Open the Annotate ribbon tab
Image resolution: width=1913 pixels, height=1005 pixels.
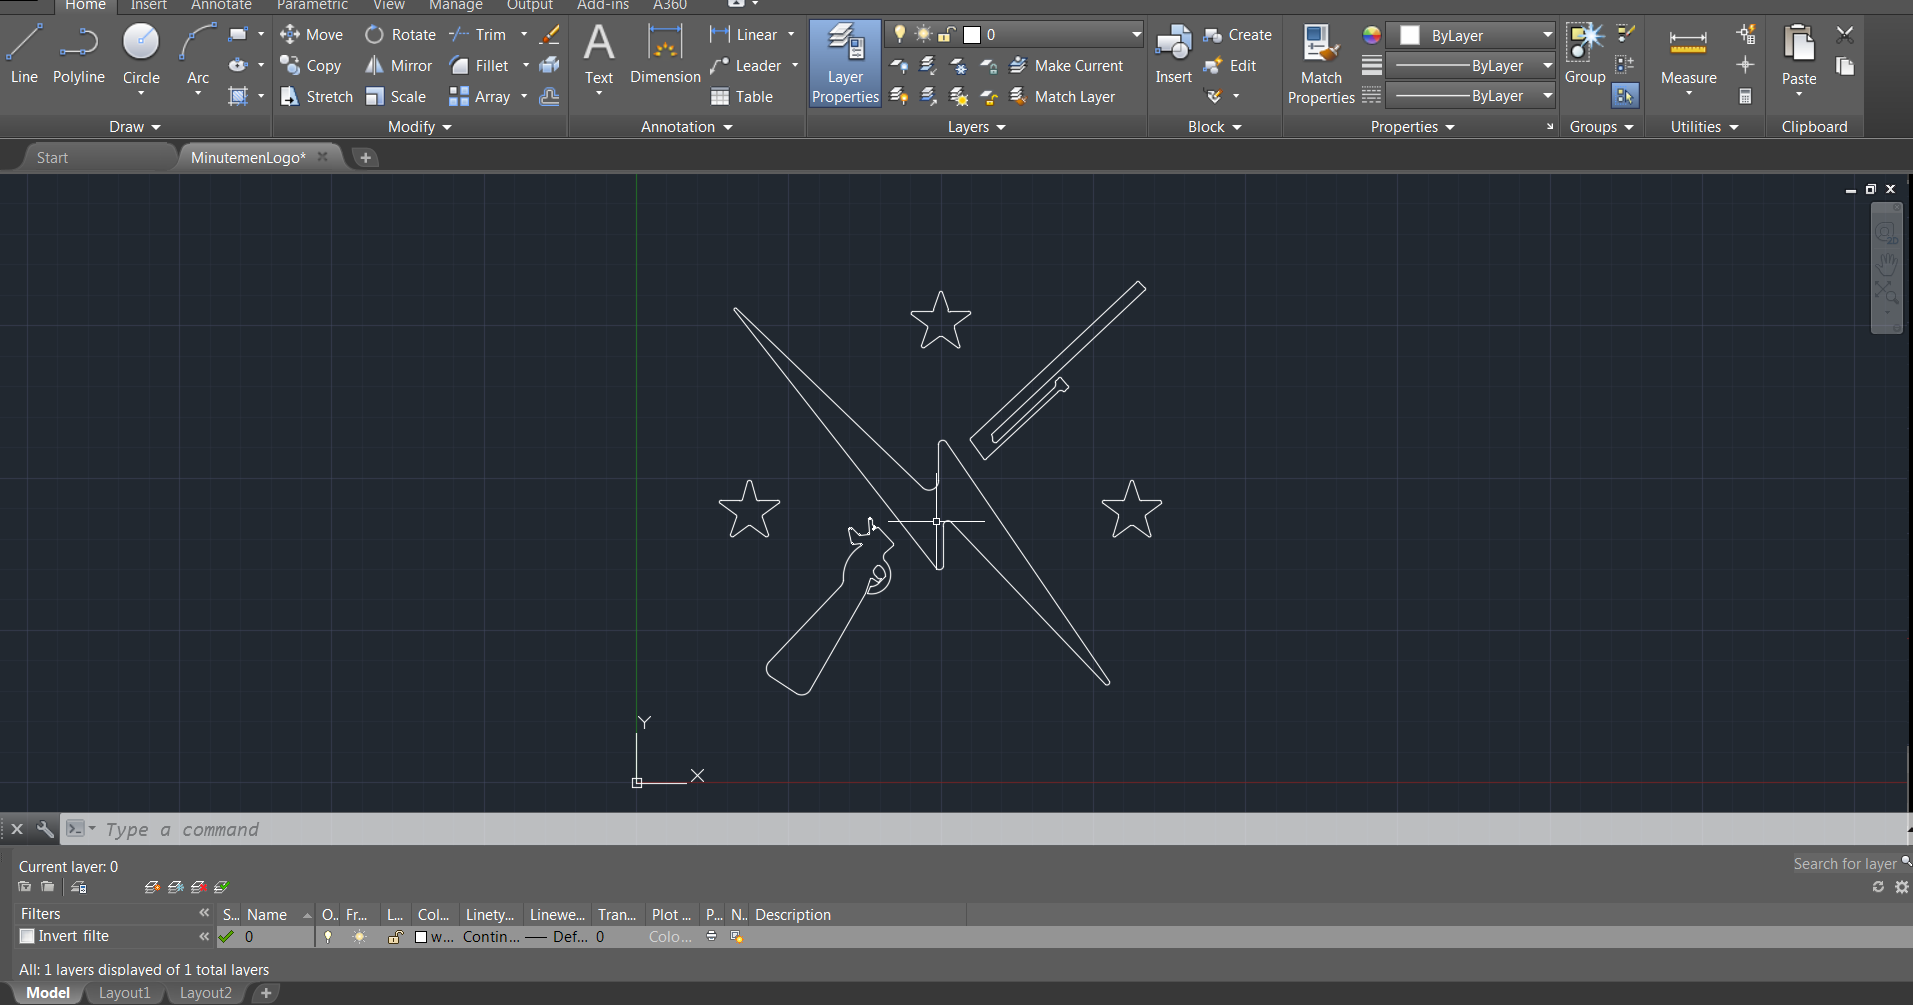221,5
